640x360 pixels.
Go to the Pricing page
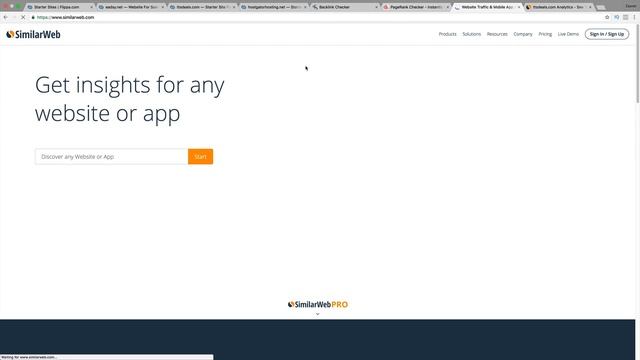pos(545,34)
